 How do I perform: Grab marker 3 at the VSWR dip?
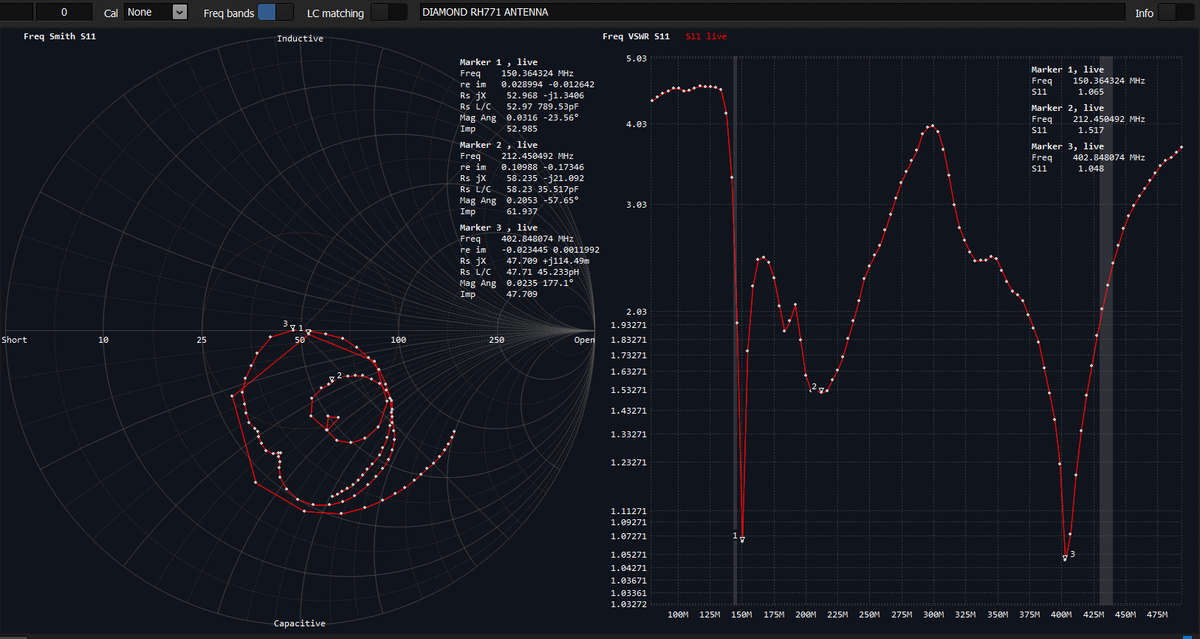tap(1065, 558)
